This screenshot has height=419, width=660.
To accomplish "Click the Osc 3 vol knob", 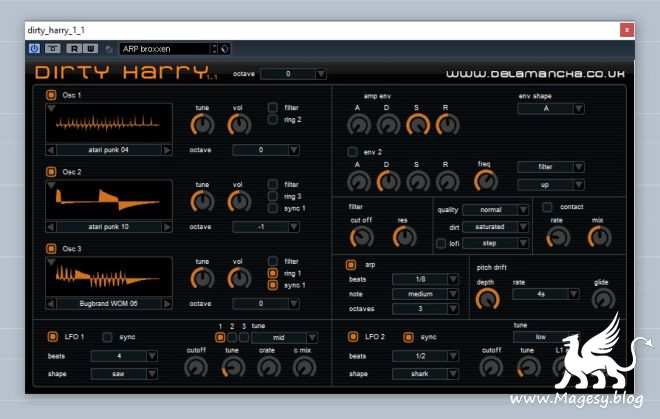I will click(240, 279).
